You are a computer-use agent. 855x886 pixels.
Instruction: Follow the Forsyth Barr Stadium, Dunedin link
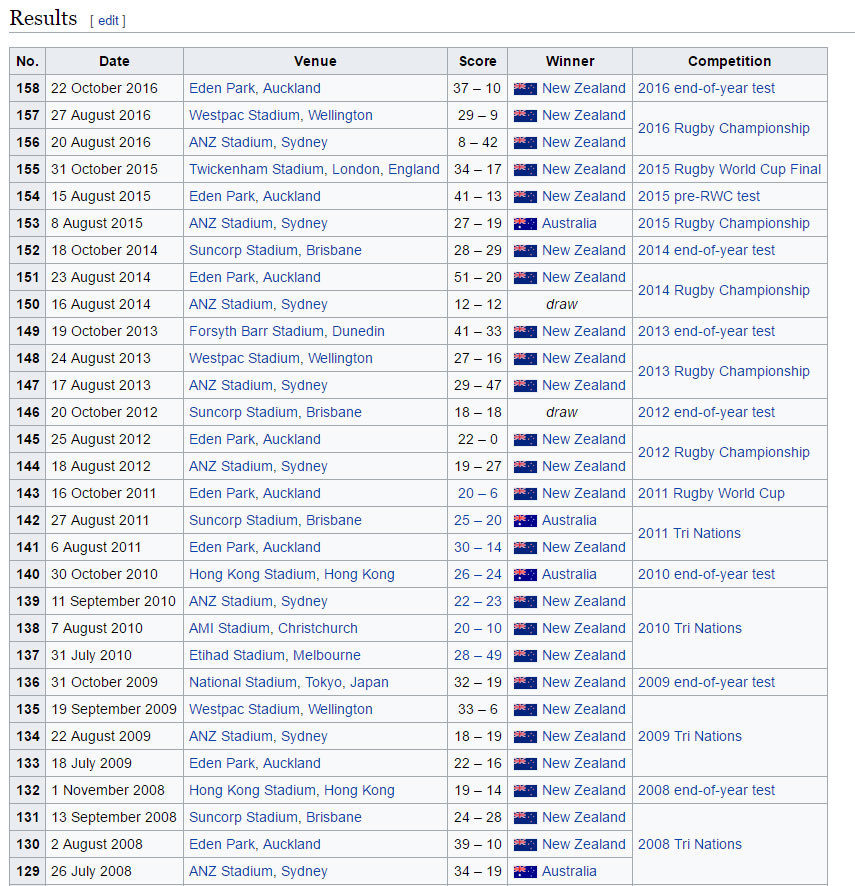tap(286, 331)
